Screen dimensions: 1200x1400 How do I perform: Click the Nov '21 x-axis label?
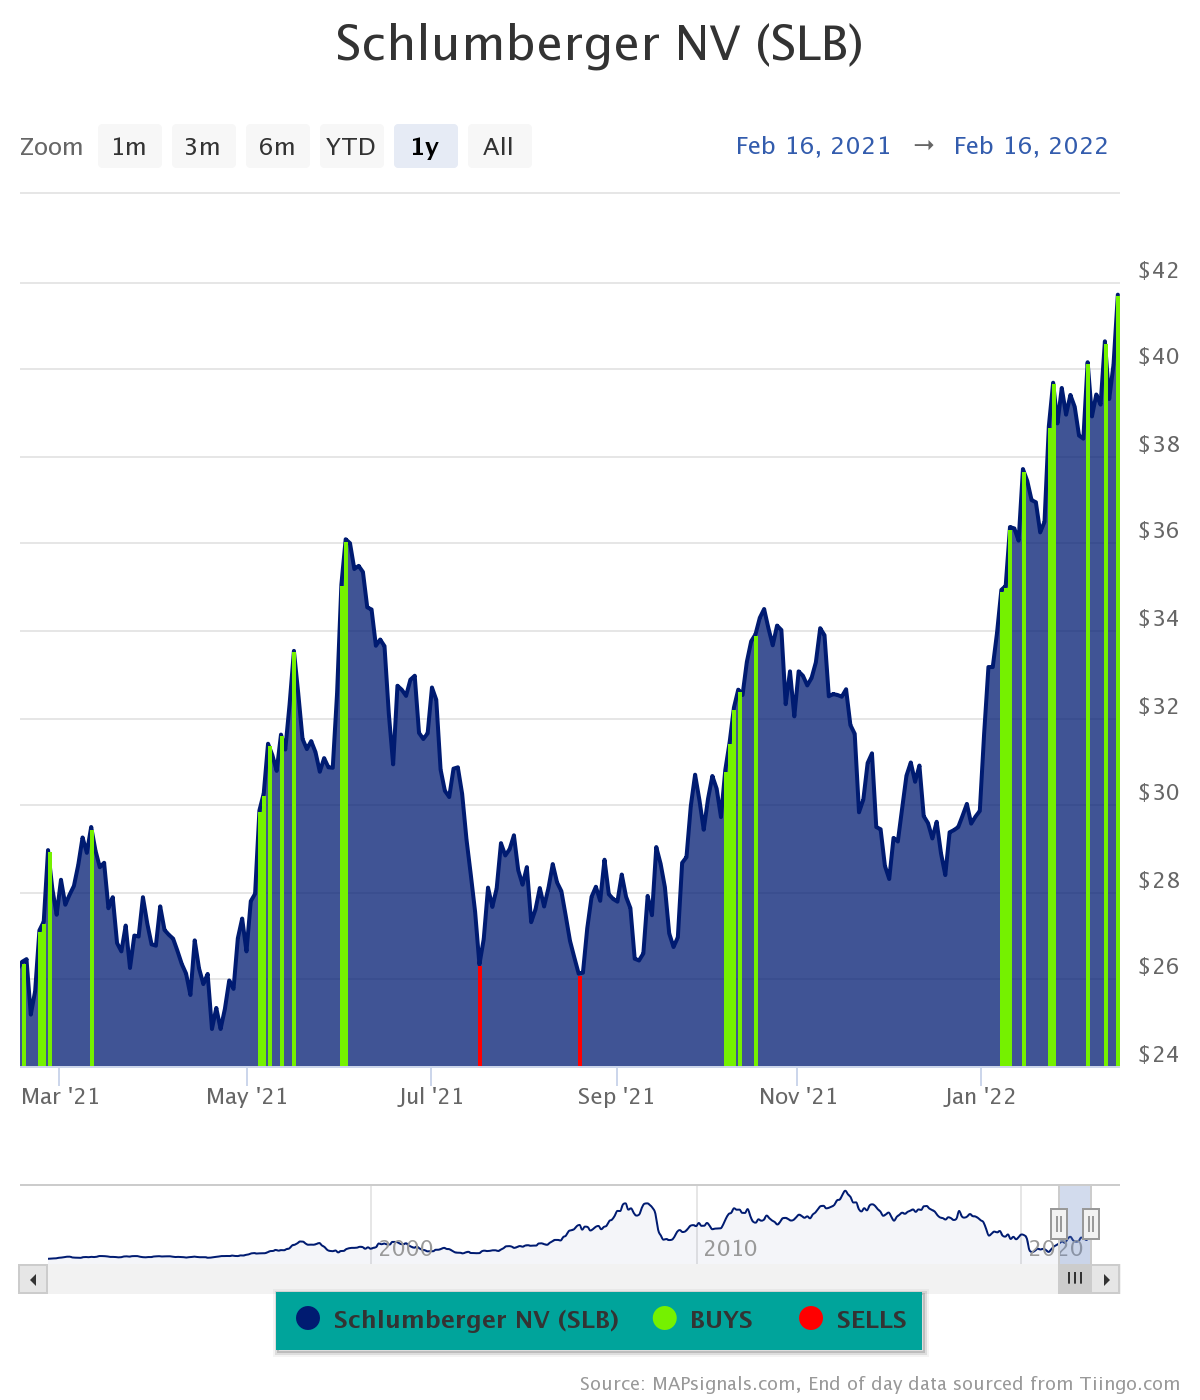(798, 1096)
